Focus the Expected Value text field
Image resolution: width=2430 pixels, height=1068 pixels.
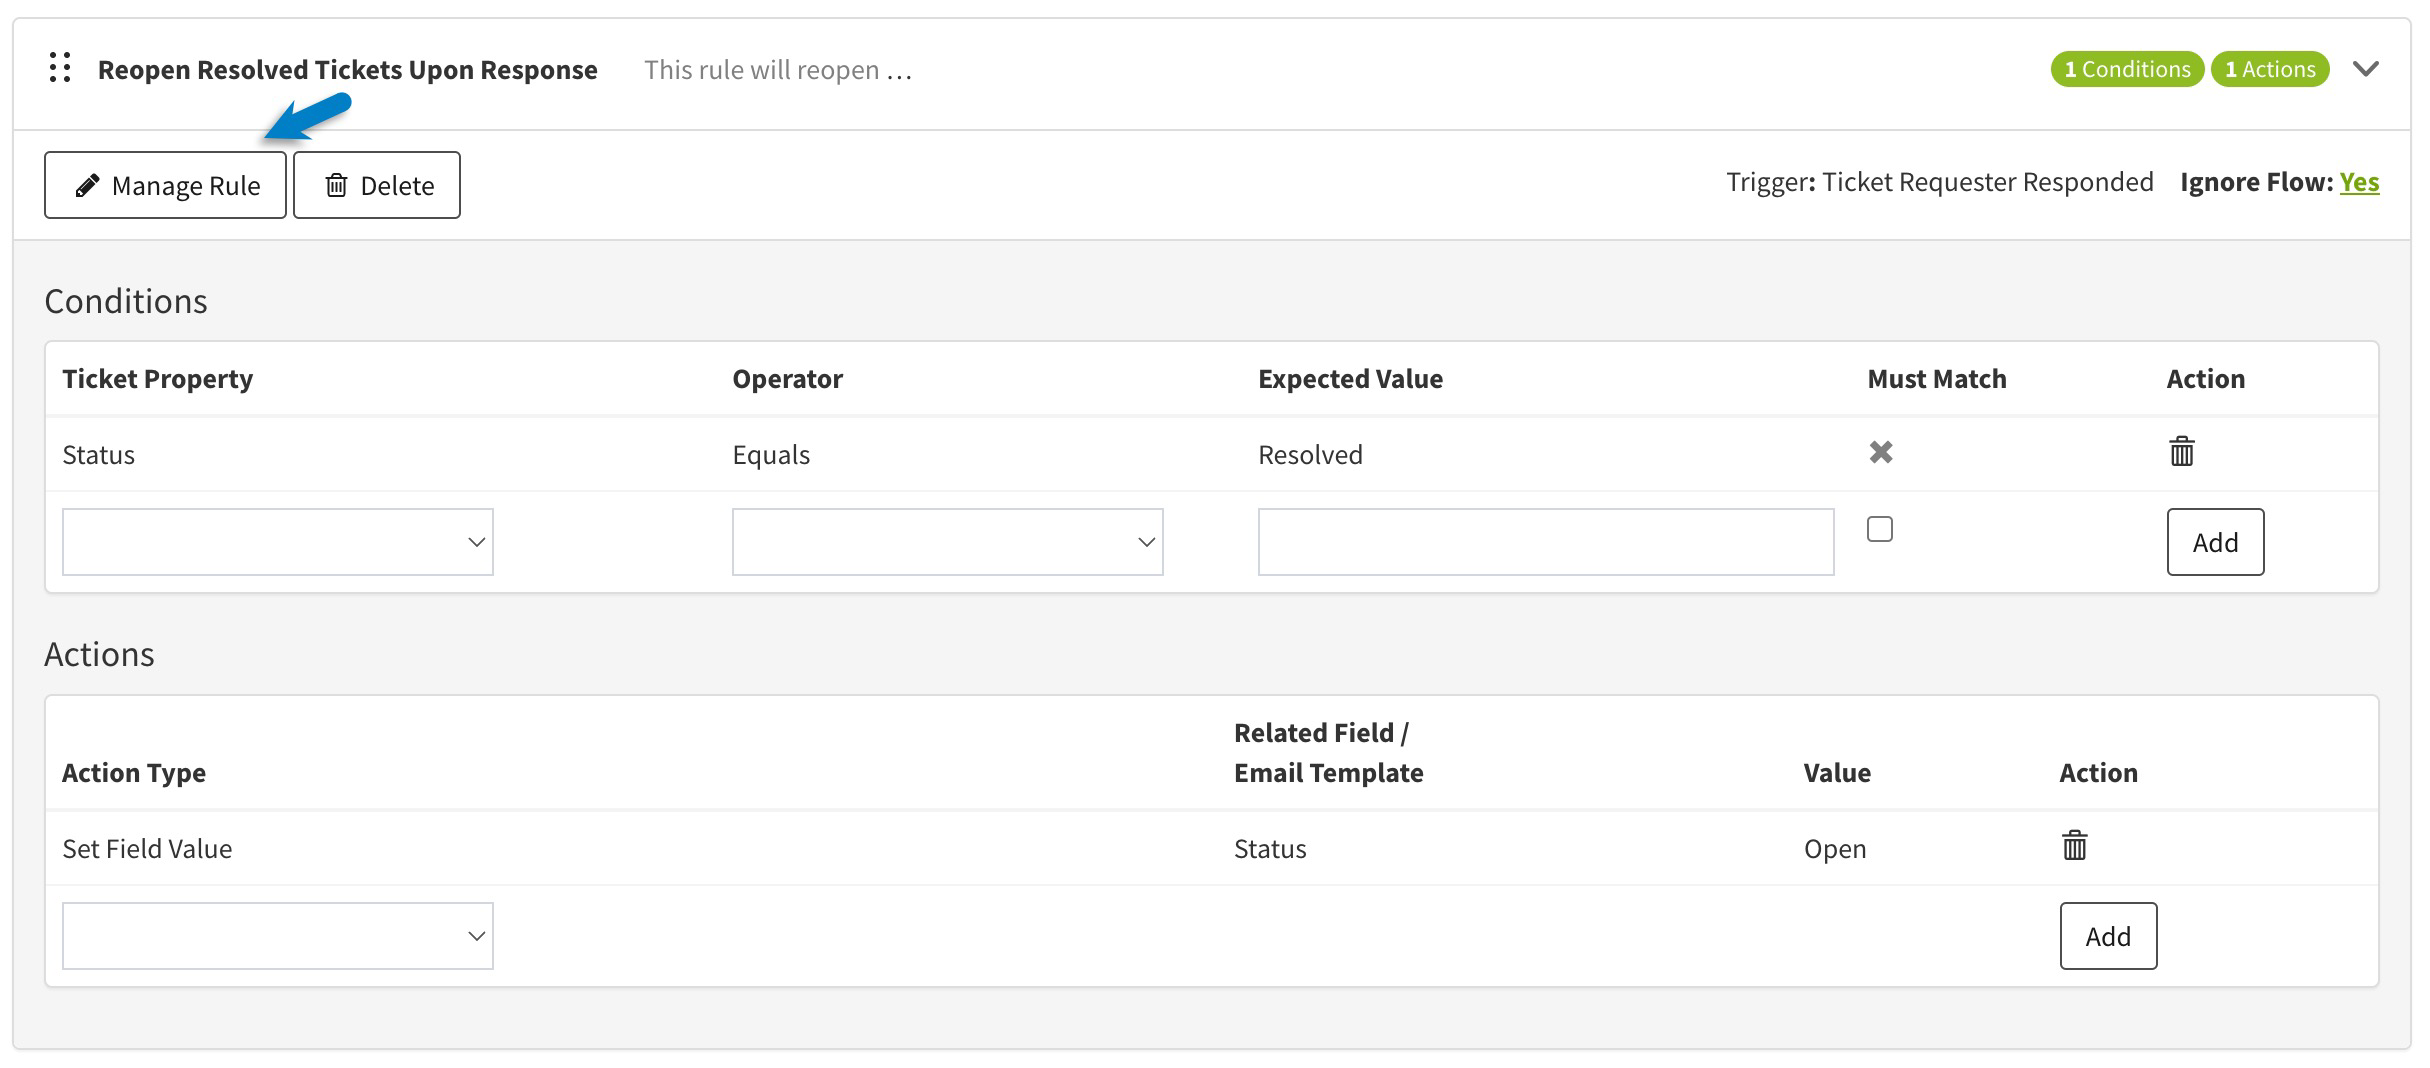click(1545, 542)
